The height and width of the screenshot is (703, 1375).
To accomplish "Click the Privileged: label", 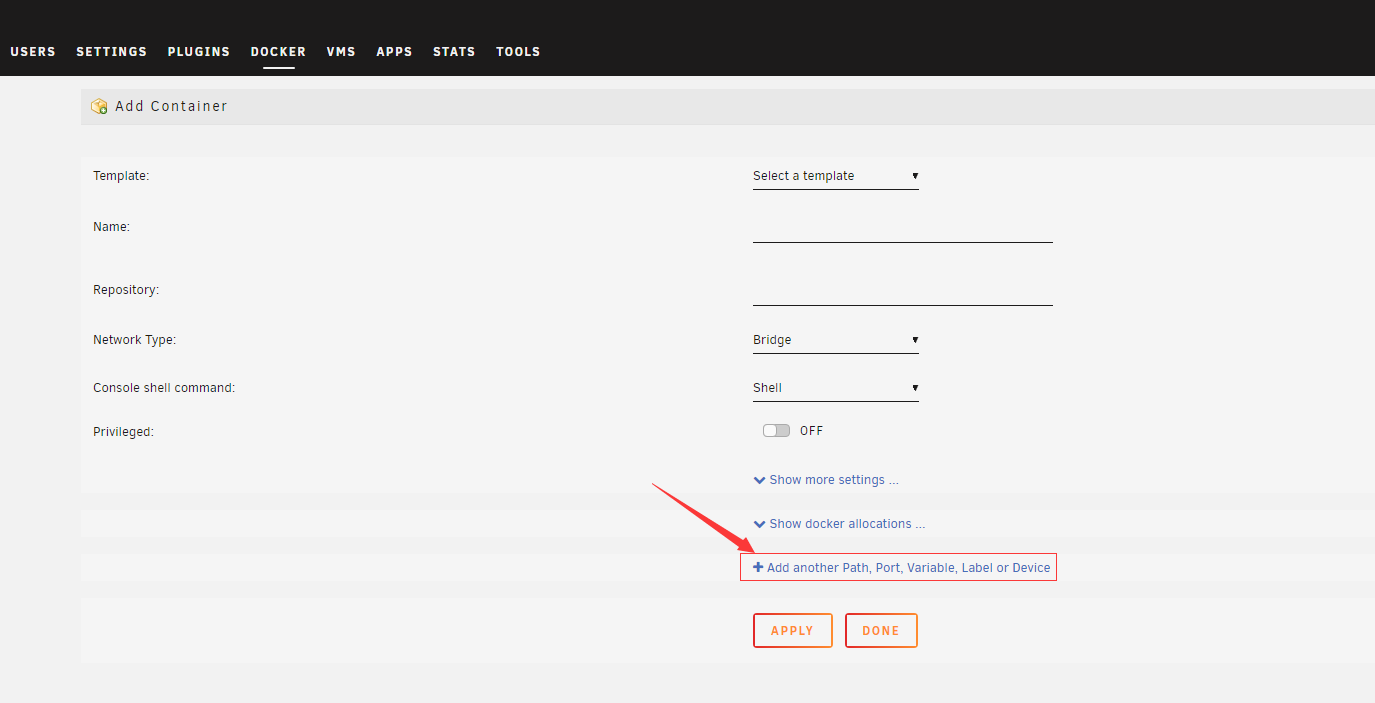I will (123, 432).
